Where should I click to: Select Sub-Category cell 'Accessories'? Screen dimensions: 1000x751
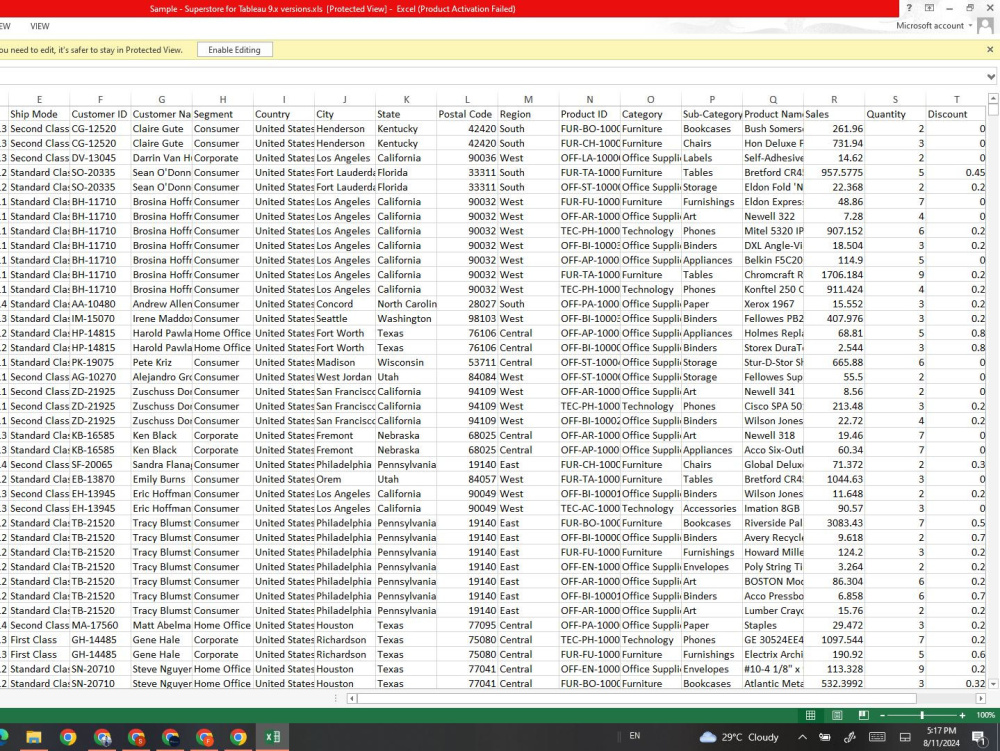(x=712, y=509)
